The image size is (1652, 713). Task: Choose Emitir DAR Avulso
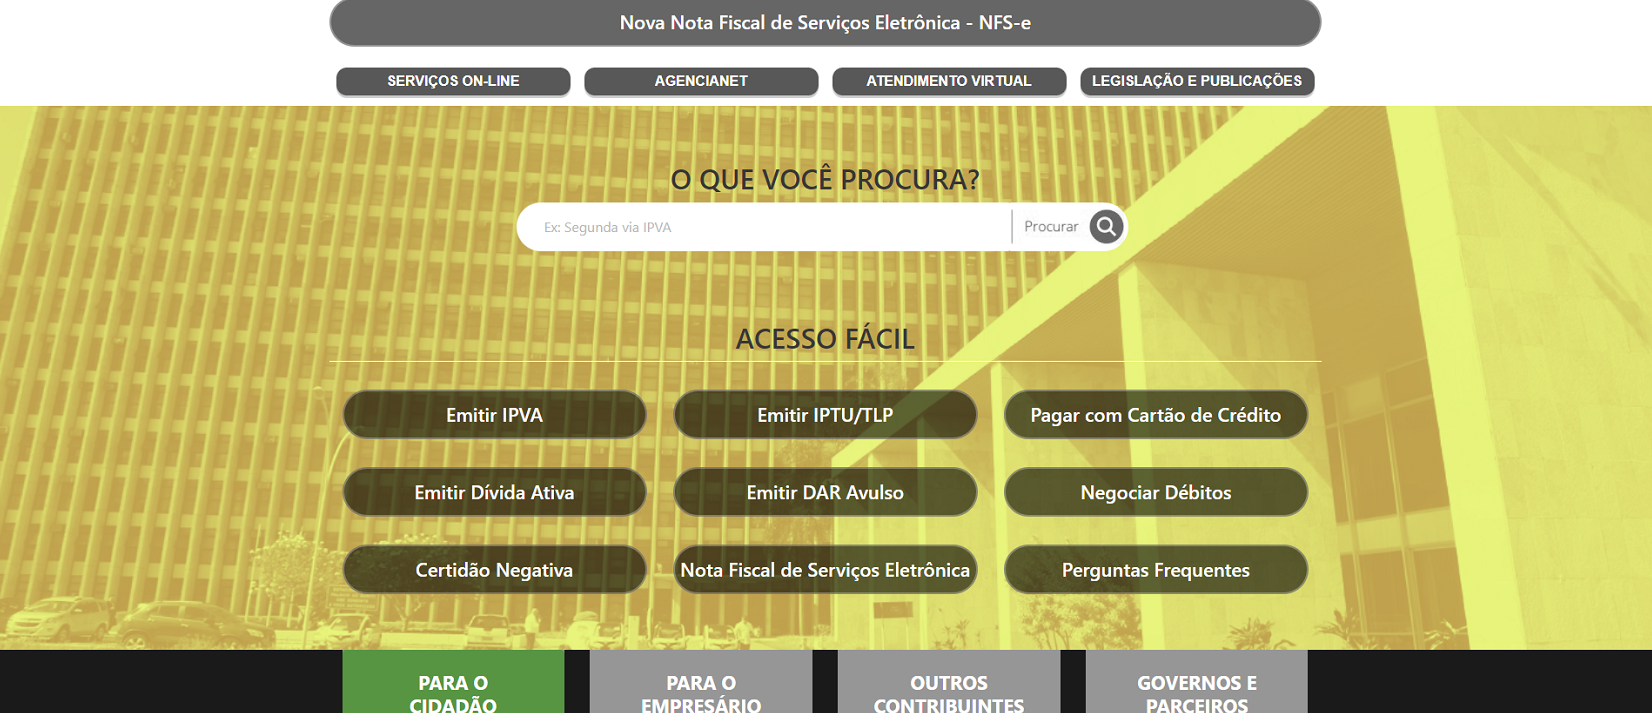tap(825, 492)
